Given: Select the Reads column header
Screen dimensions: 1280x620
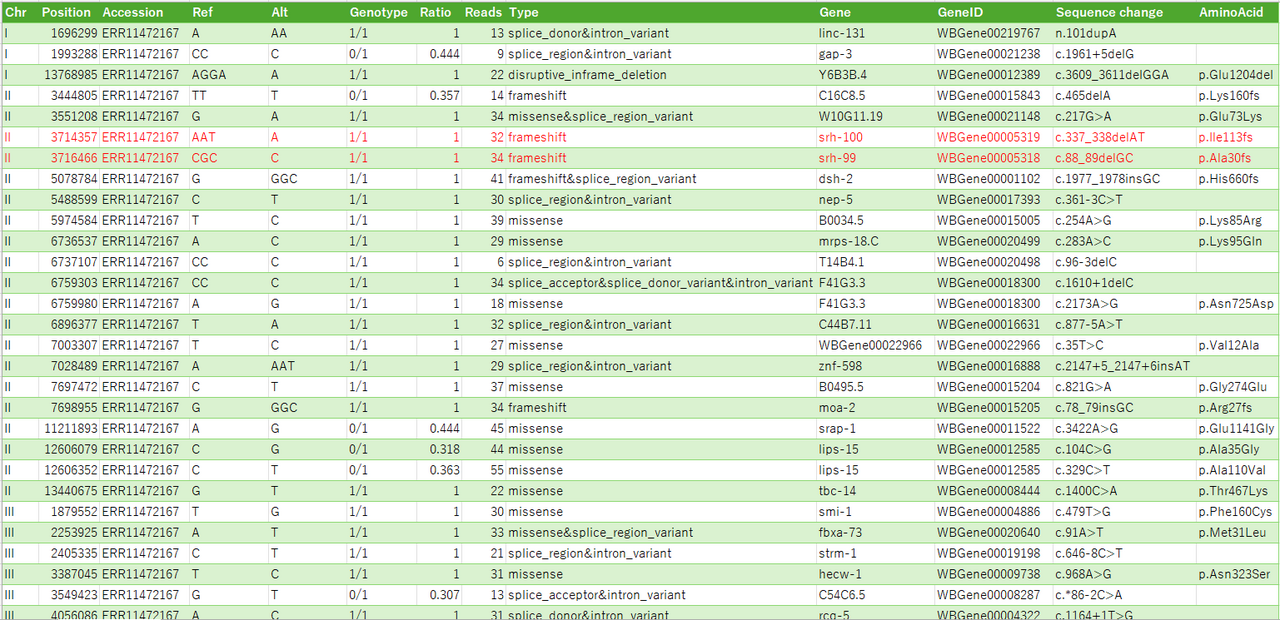Looking at the screenshot, I should (483, 12).
